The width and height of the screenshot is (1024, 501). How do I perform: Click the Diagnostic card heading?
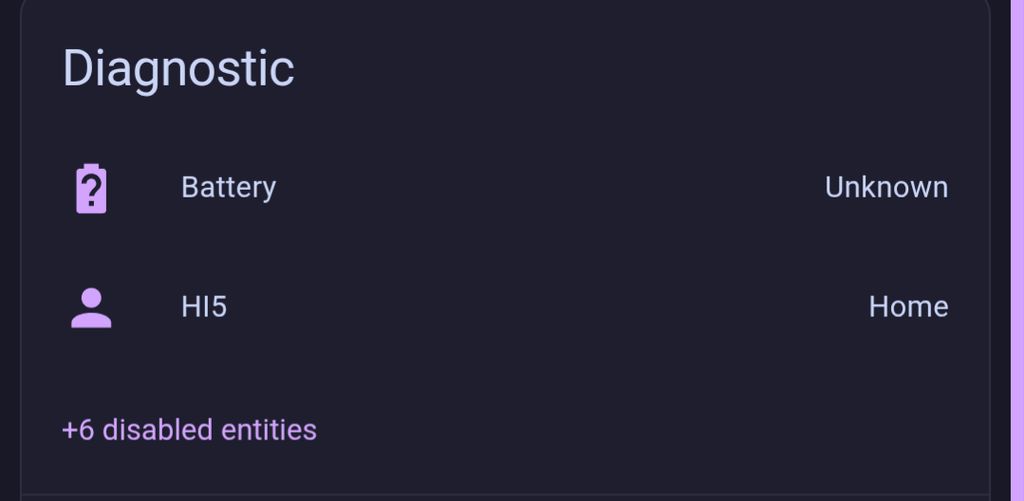178,69
